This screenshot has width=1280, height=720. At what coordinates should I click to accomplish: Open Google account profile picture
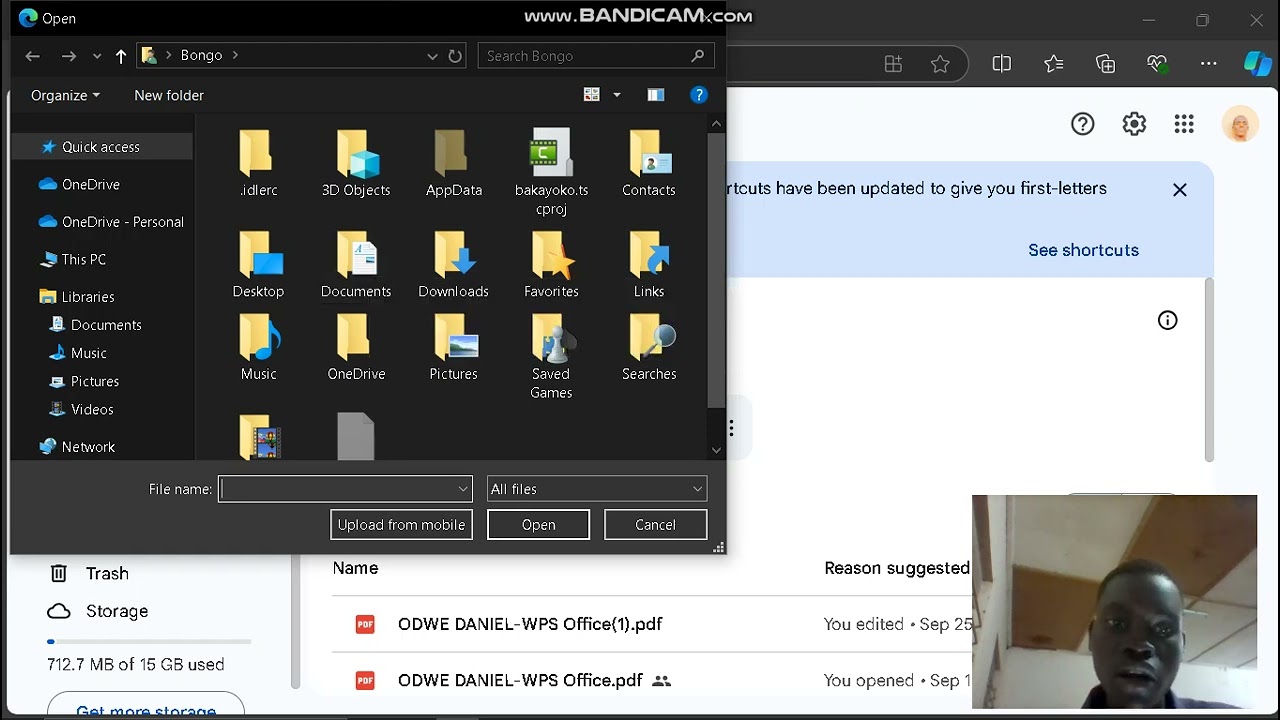(x=1240, y=124)
